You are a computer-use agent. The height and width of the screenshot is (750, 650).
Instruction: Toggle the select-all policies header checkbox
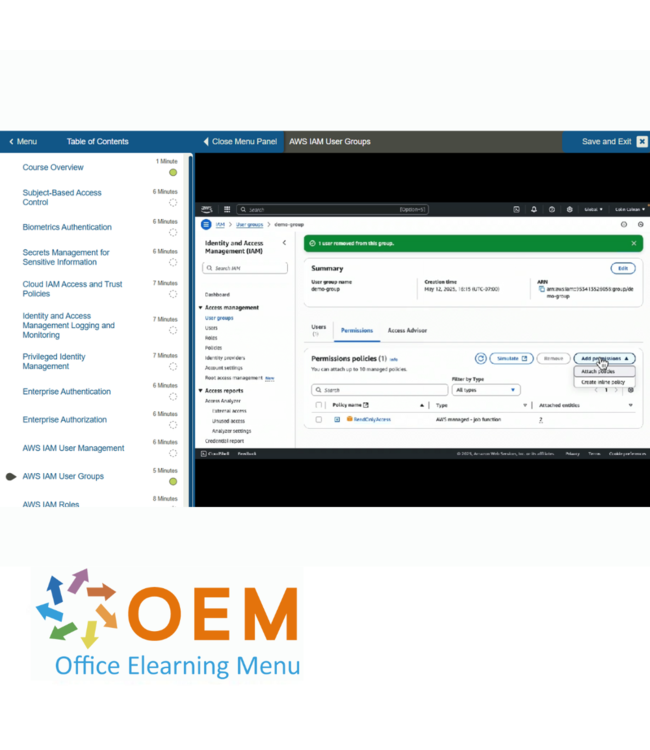pos(319,405)
